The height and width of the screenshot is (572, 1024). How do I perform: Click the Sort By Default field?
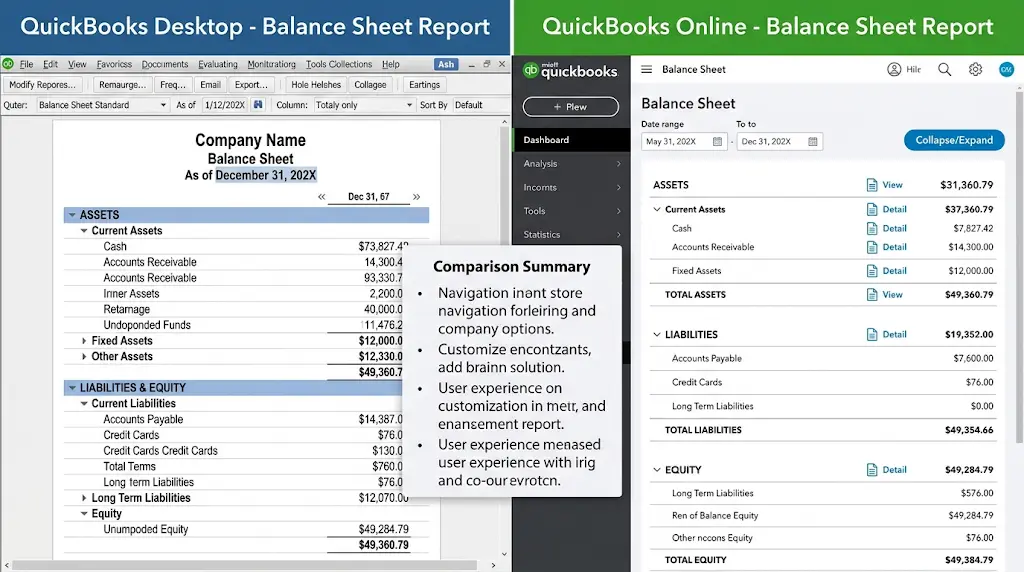click(x=480, y=105)
